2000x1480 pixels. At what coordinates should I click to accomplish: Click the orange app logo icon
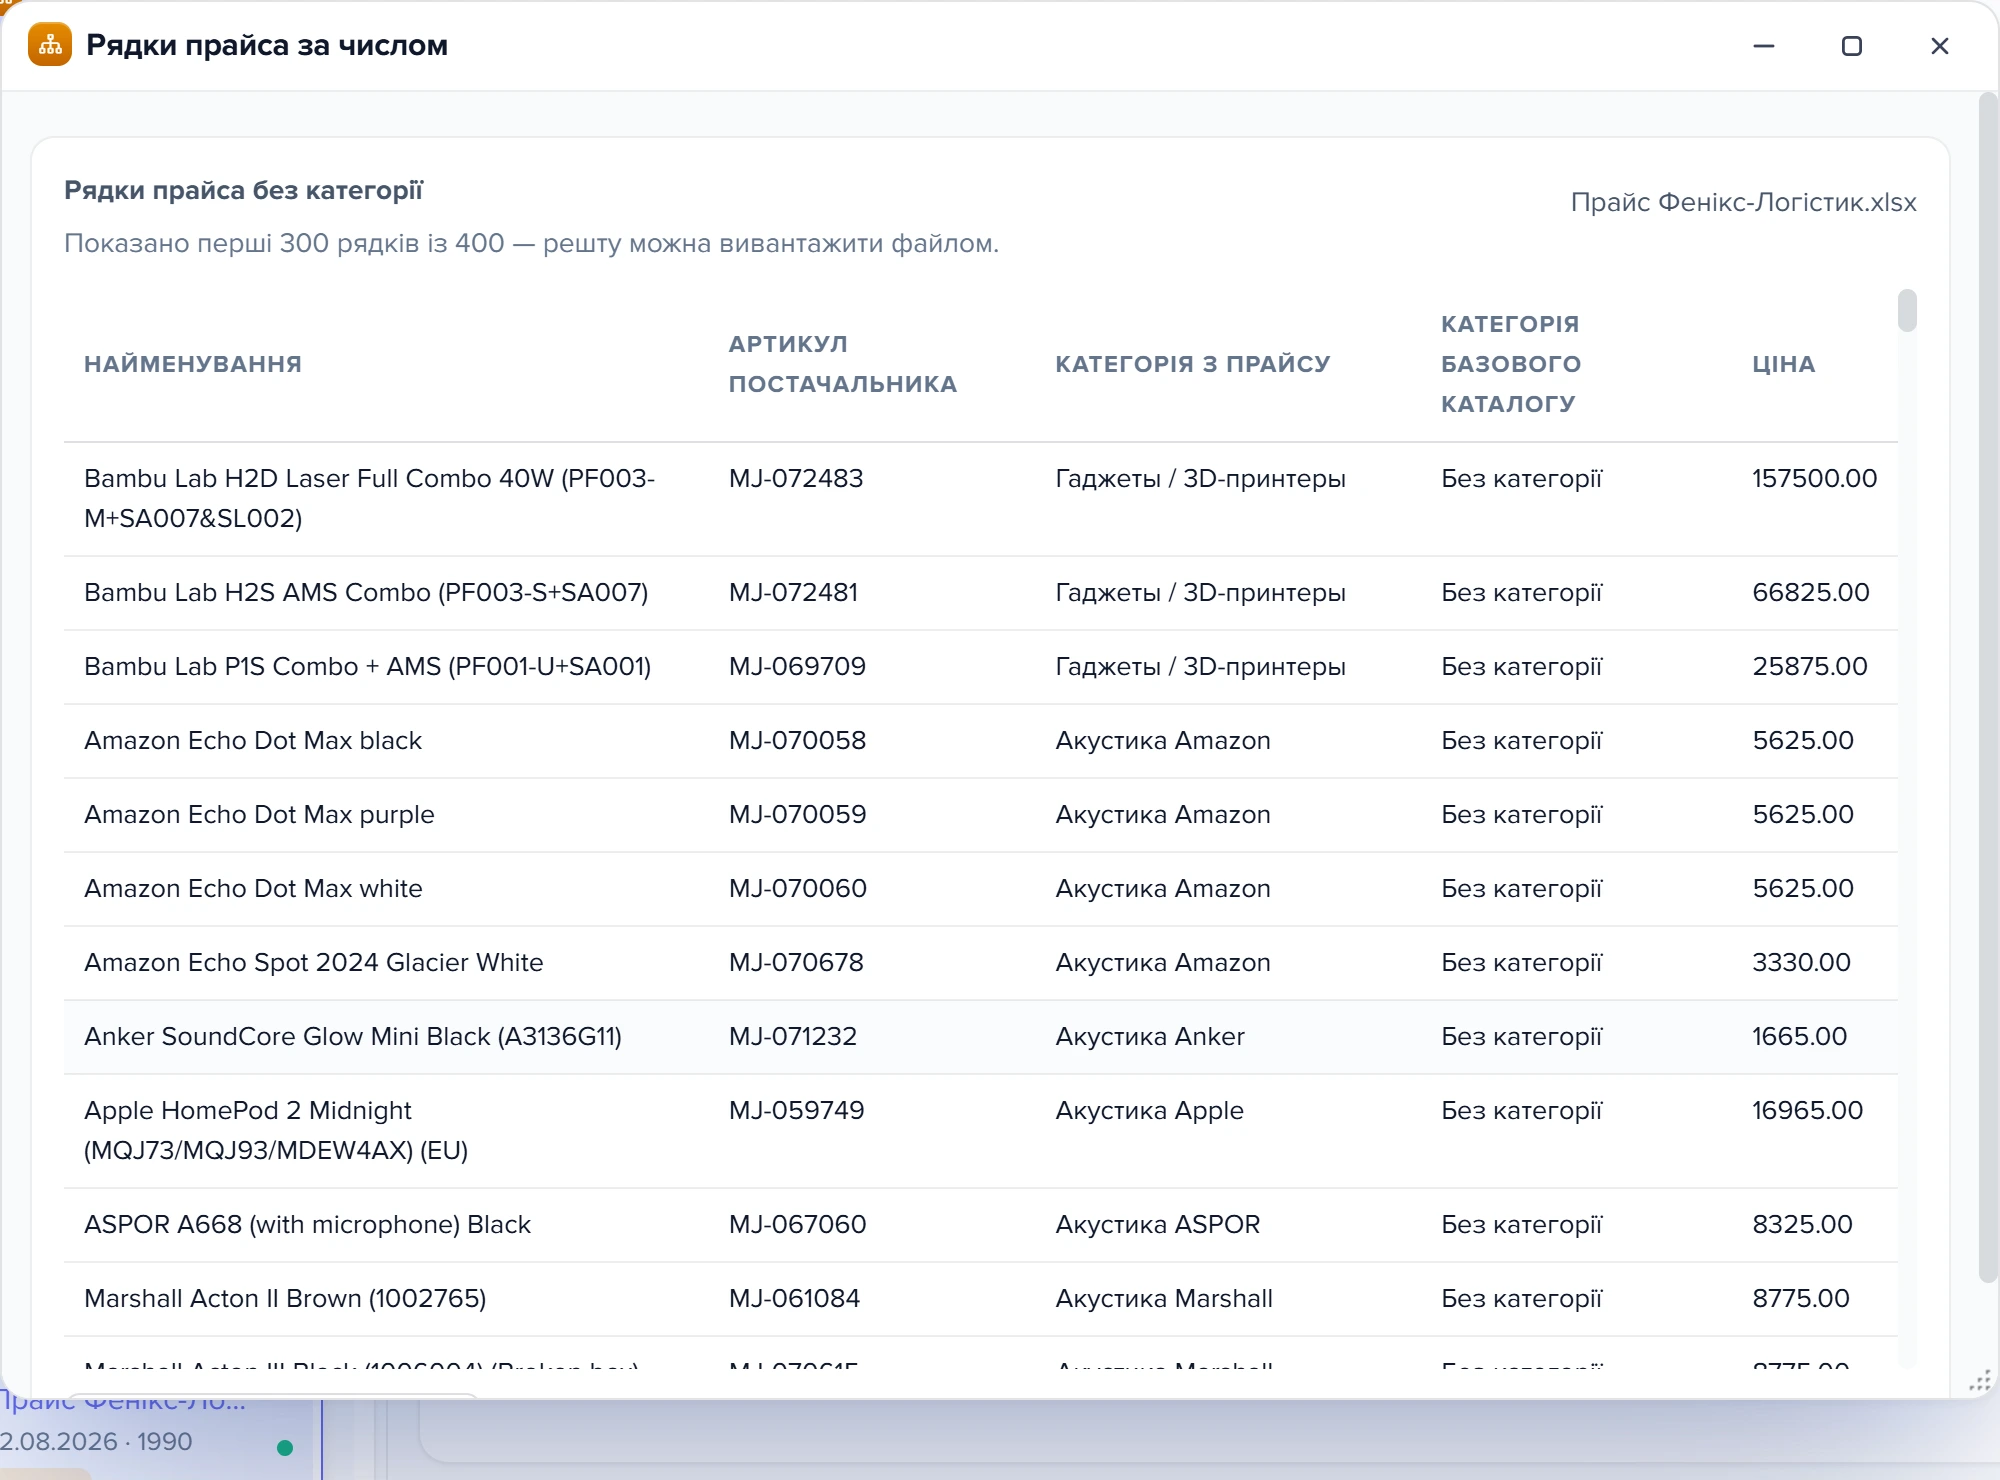[x=50, y=45]
